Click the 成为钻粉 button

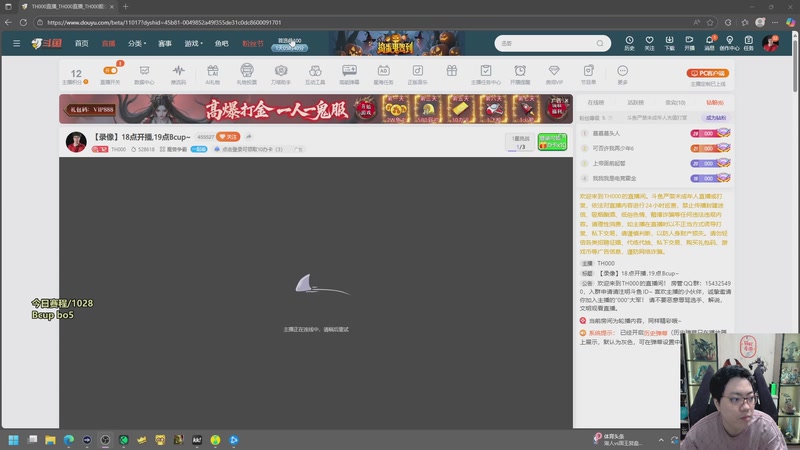pyautogui.click(x=716, y=118)
